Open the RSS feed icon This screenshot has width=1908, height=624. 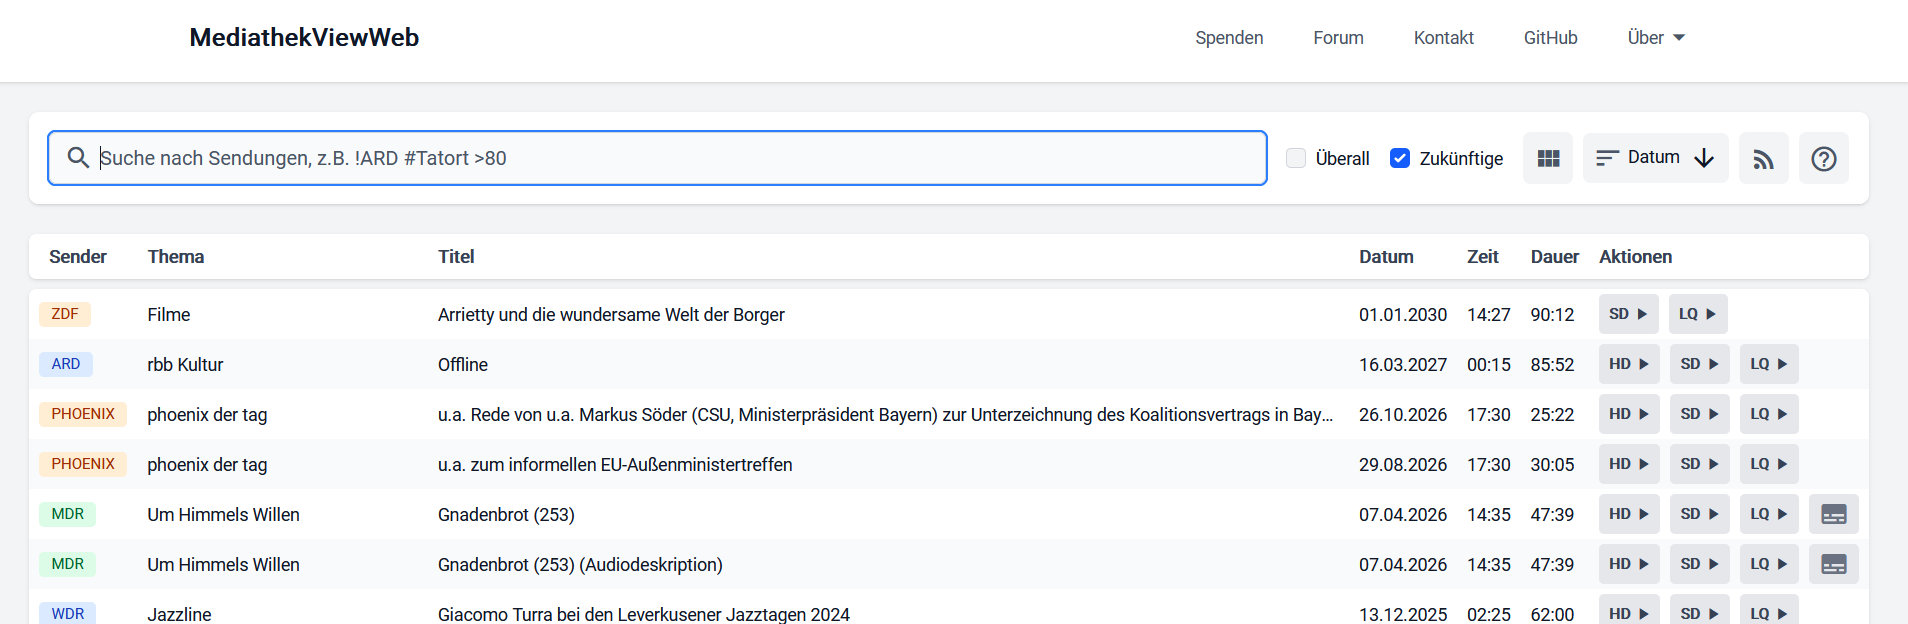[1764, 158]
